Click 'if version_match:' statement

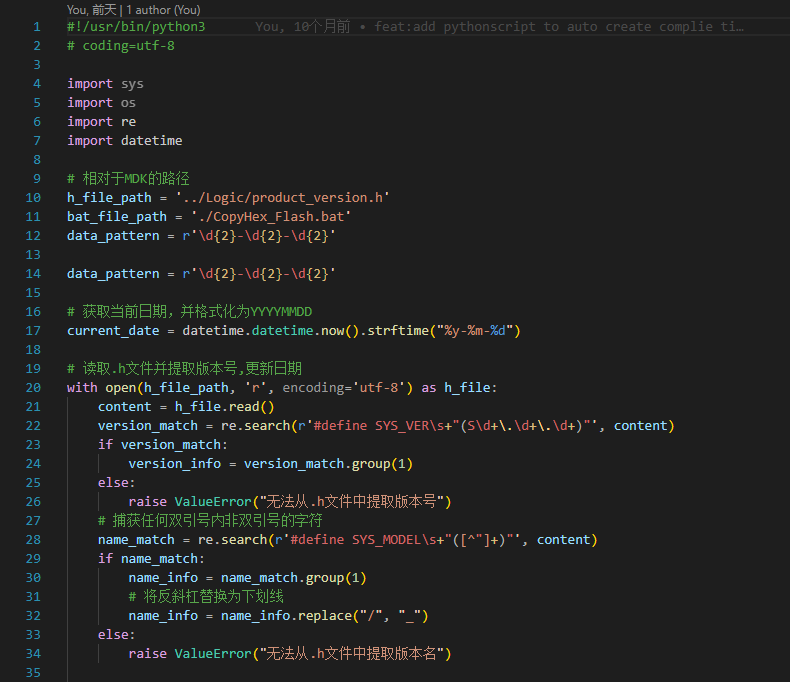pos(163,445)
